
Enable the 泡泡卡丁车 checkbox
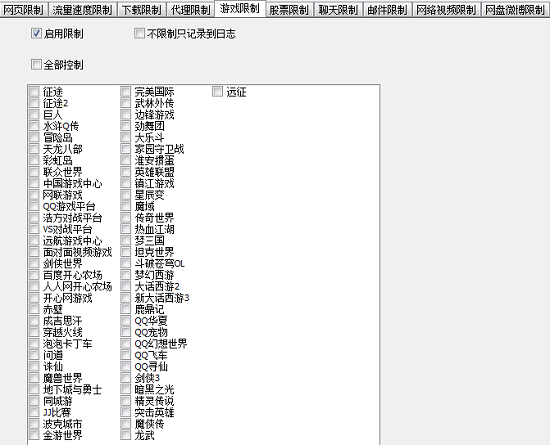tap(34, 344)
